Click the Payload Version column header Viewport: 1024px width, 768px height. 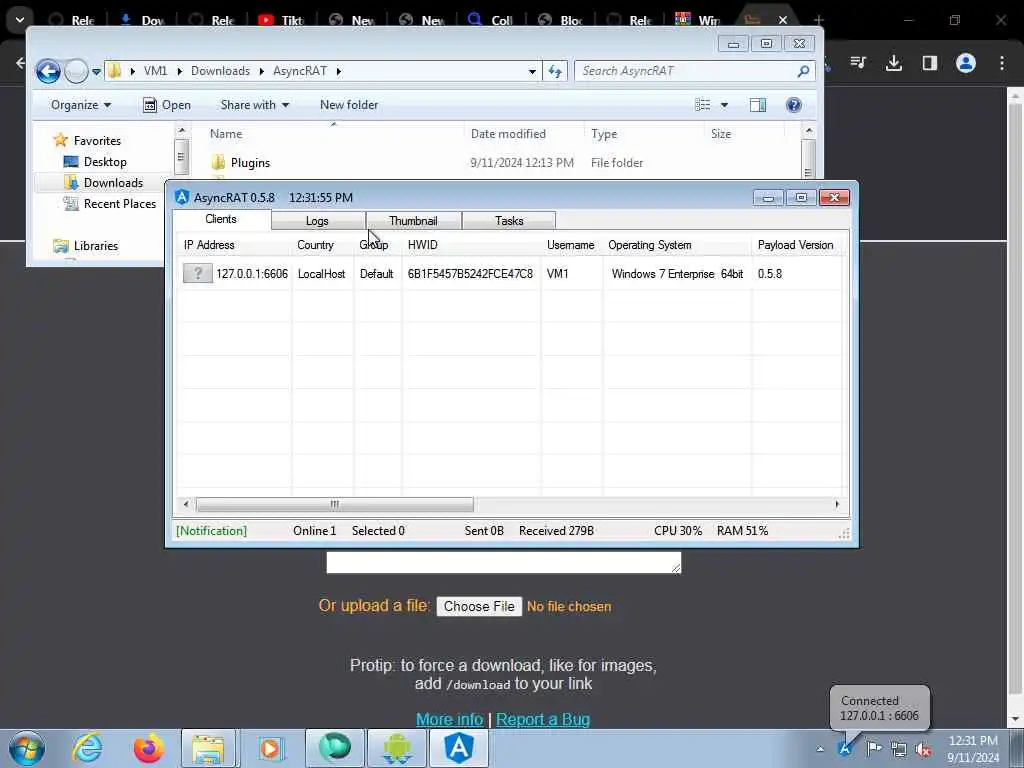[795, 245]
